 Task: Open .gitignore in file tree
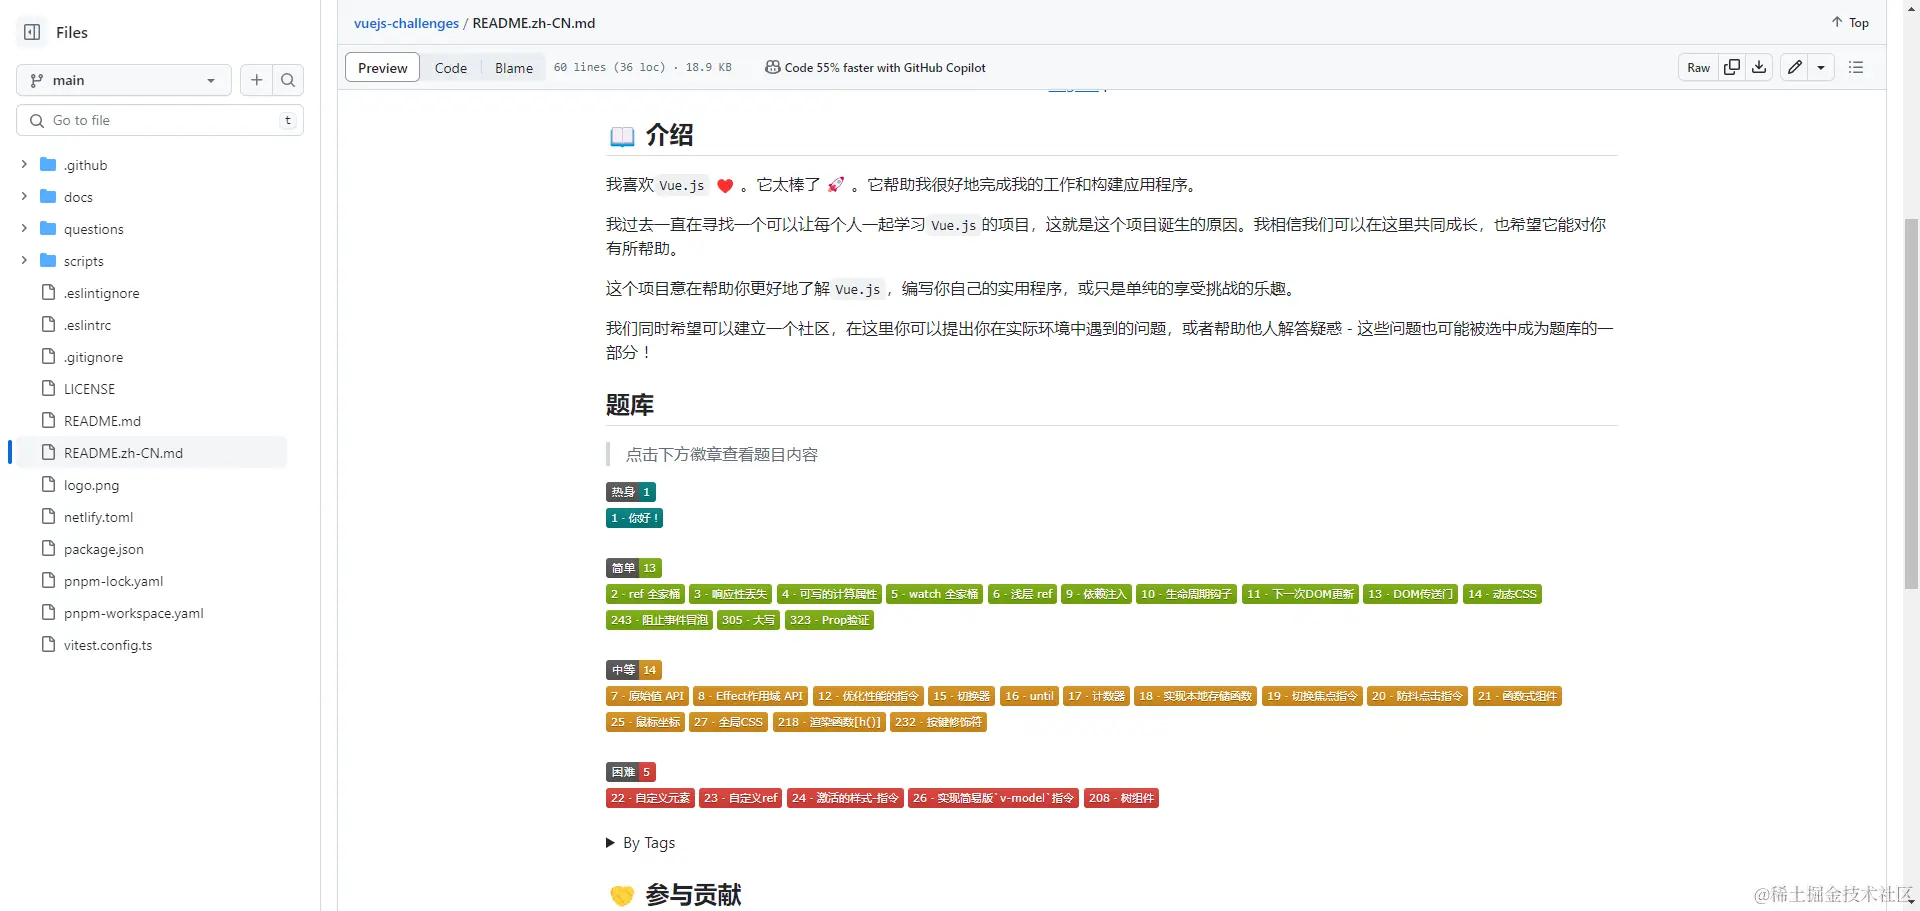93,357
